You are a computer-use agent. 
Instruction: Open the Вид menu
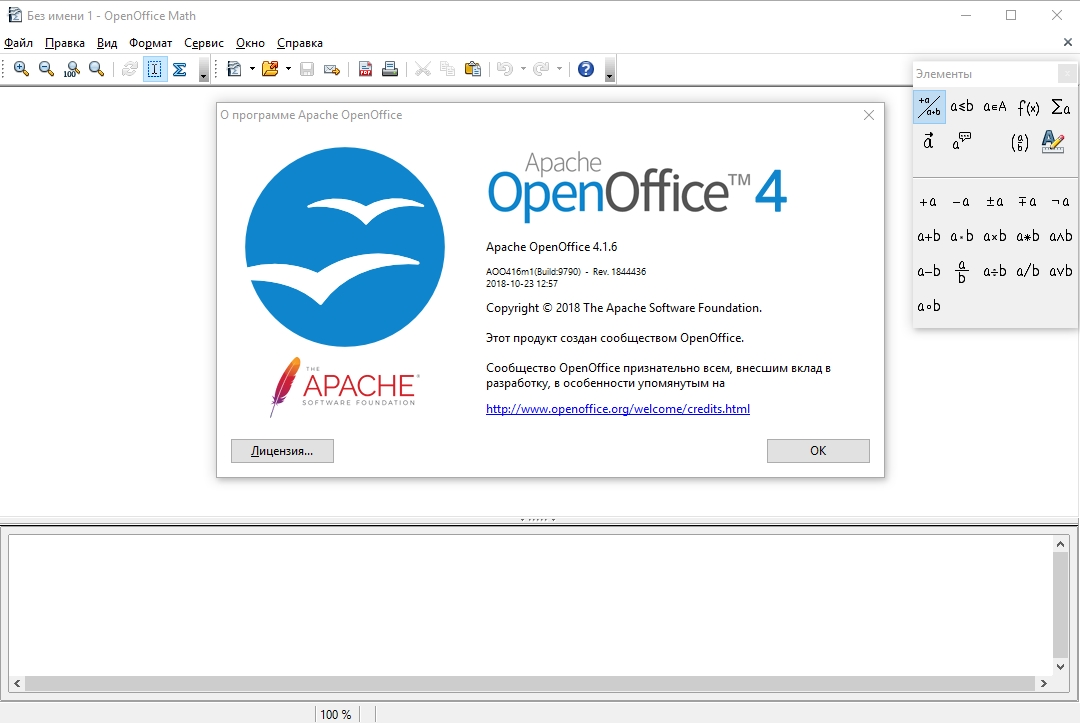tap(107, 43)
